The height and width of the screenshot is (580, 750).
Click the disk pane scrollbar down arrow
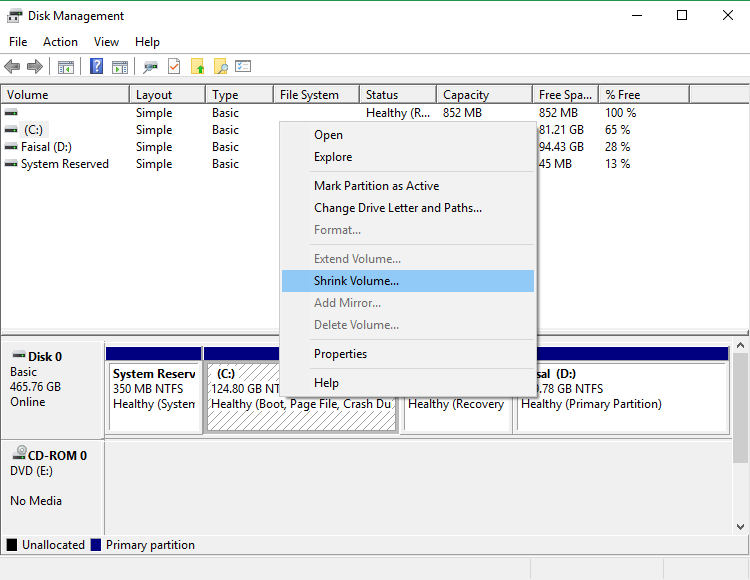pyautogui.click(x=741, y=526)
